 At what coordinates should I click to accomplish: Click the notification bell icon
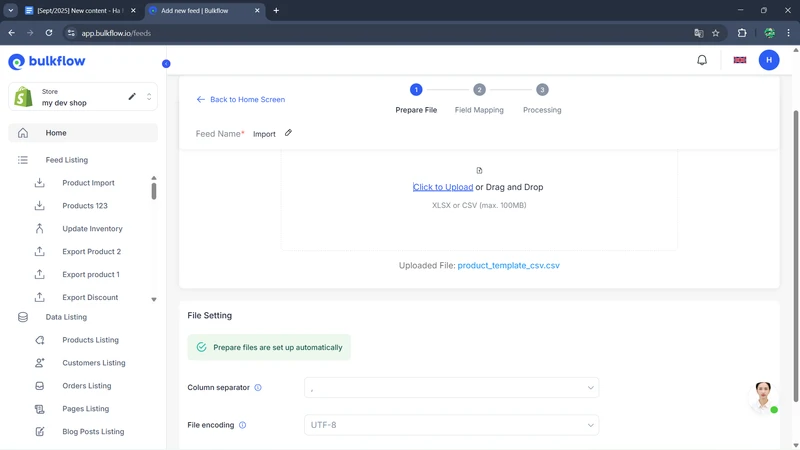pyautogui.click(x=702, y=60)
